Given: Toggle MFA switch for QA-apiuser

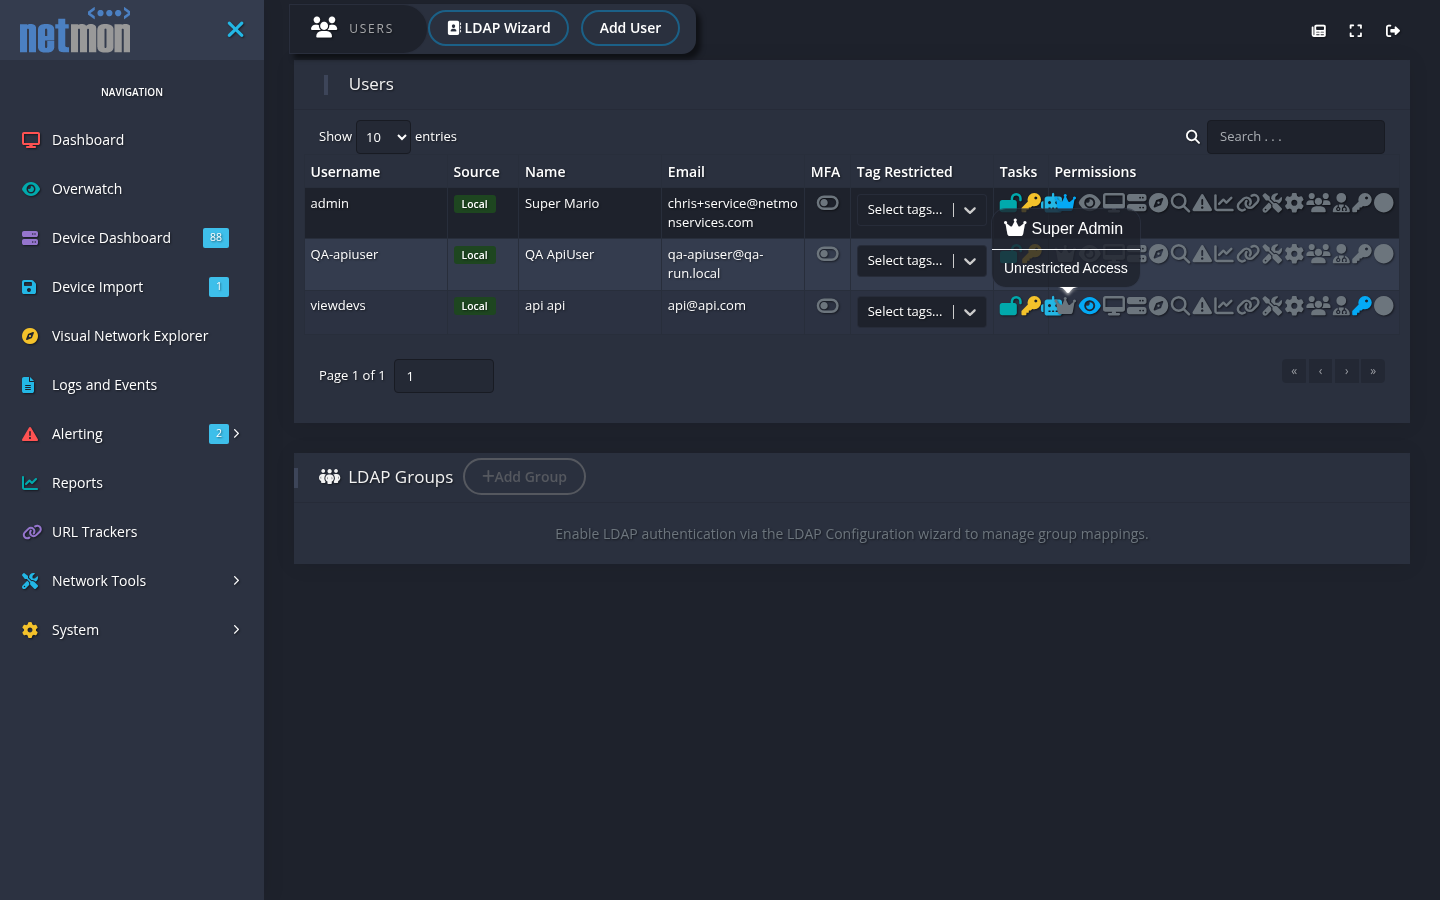Looking at the screenshot, I should 827,254.
